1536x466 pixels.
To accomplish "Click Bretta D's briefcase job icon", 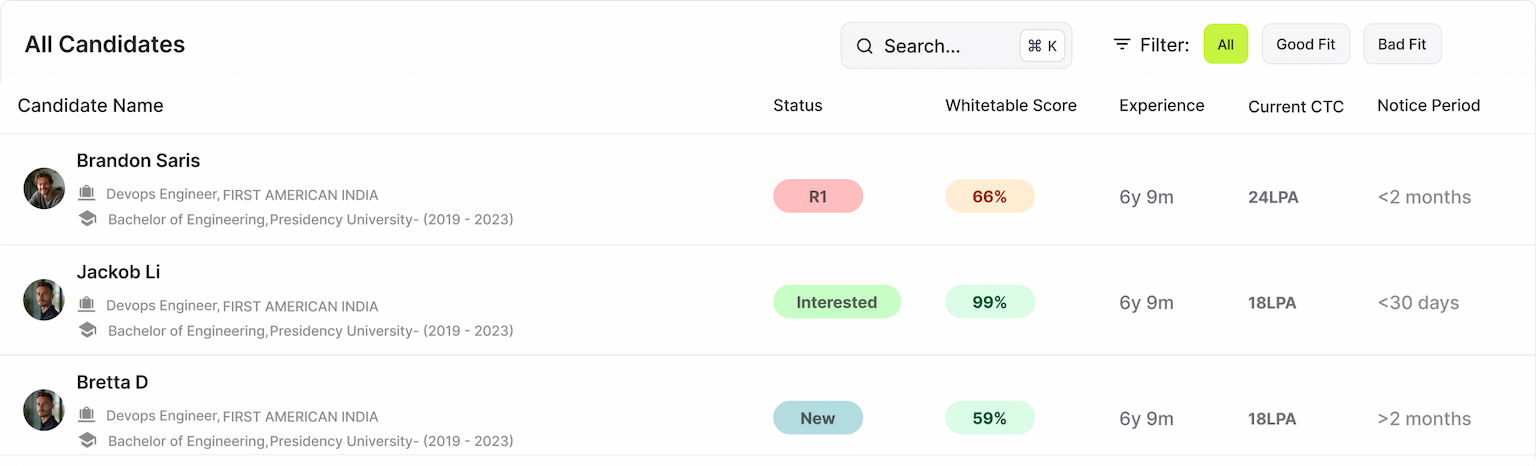I will click(87, 416).
